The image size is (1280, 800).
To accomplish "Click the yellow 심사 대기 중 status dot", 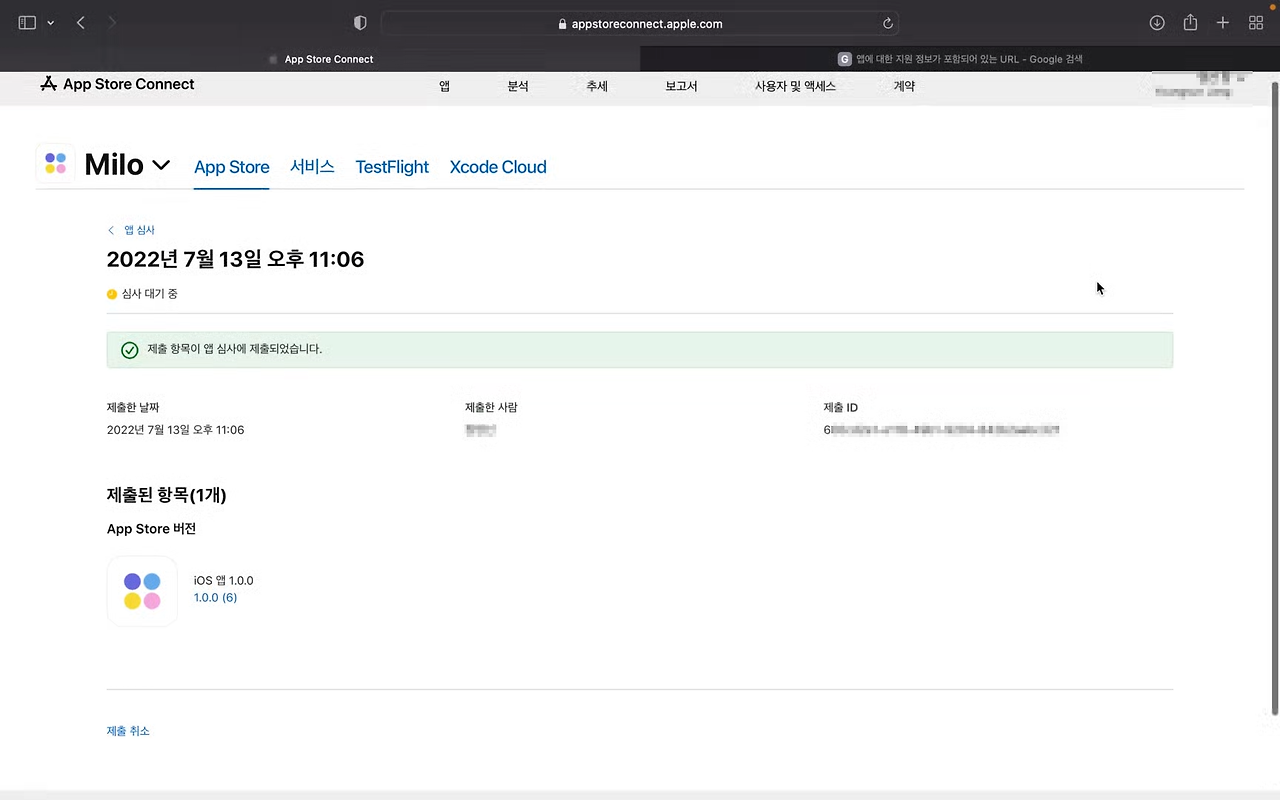I will pyautogui.click(x=112, y=294).
